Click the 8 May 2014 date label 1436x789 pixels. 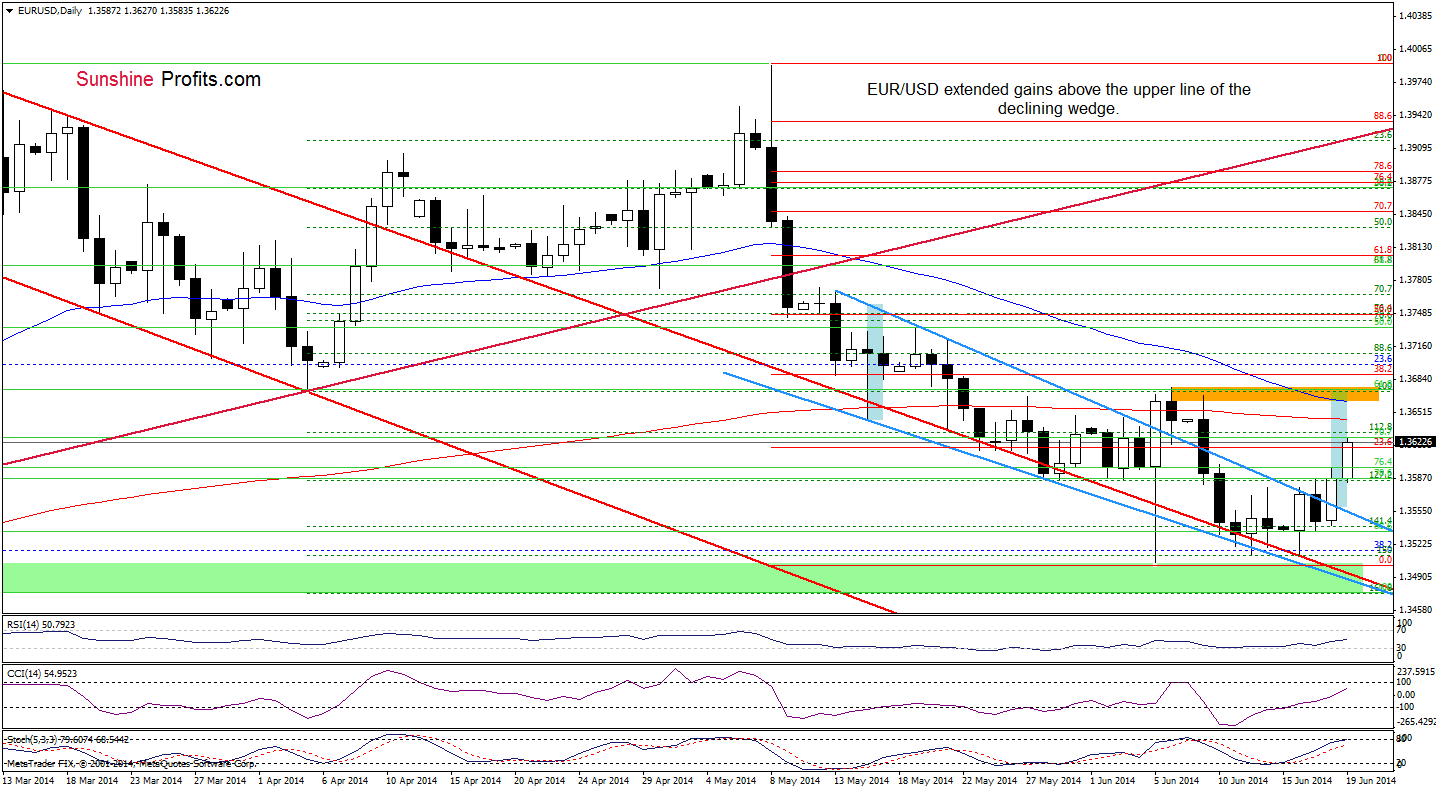pos(796,780)
